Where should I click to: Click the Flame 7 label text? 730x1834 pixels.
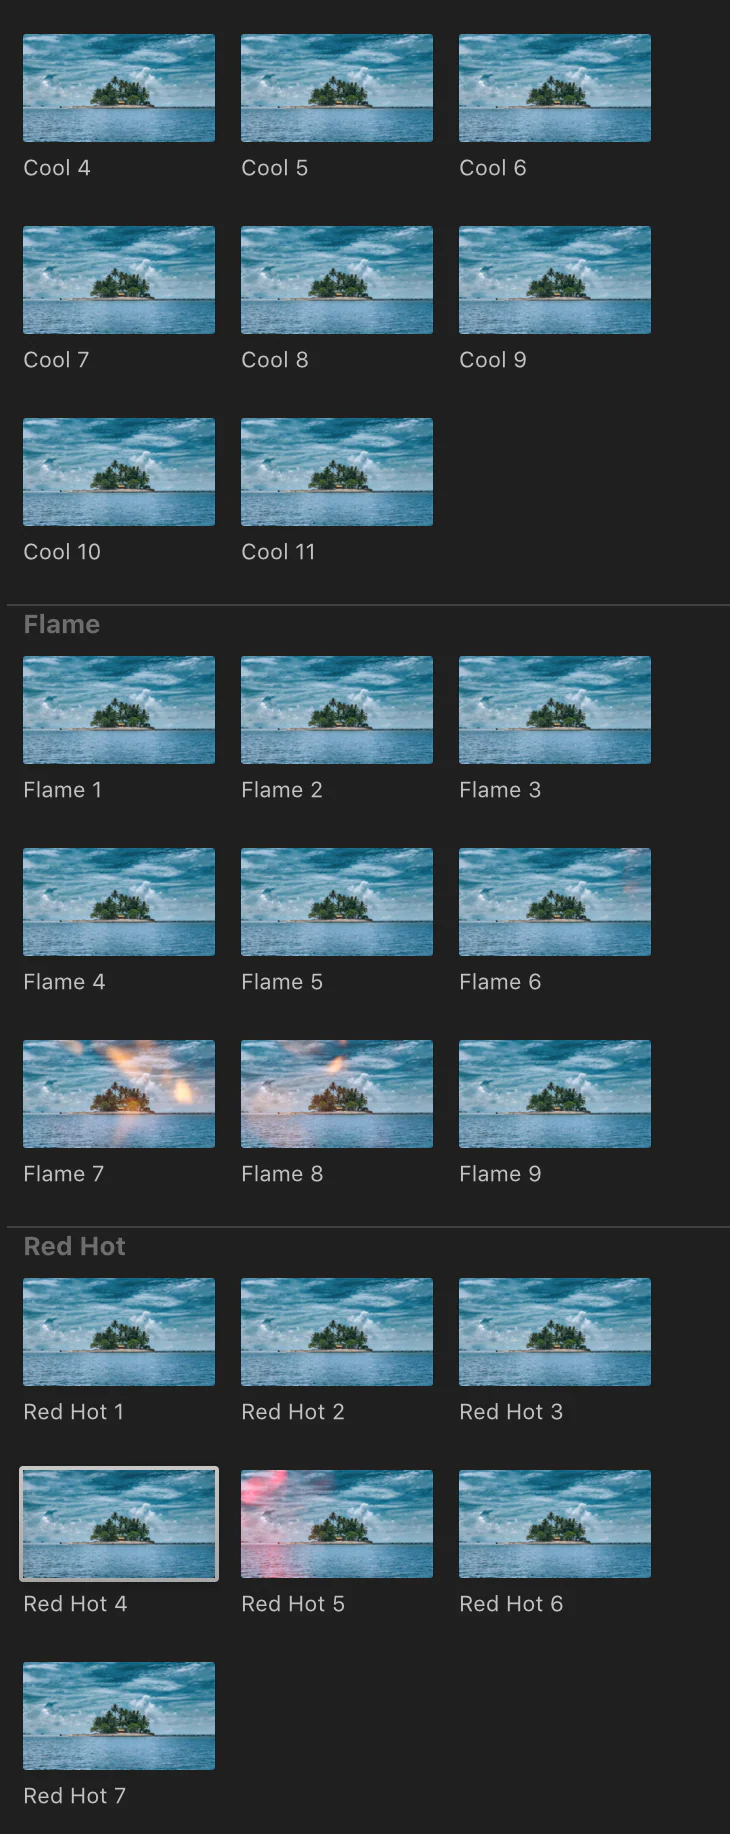click(x=64, y=1174)
